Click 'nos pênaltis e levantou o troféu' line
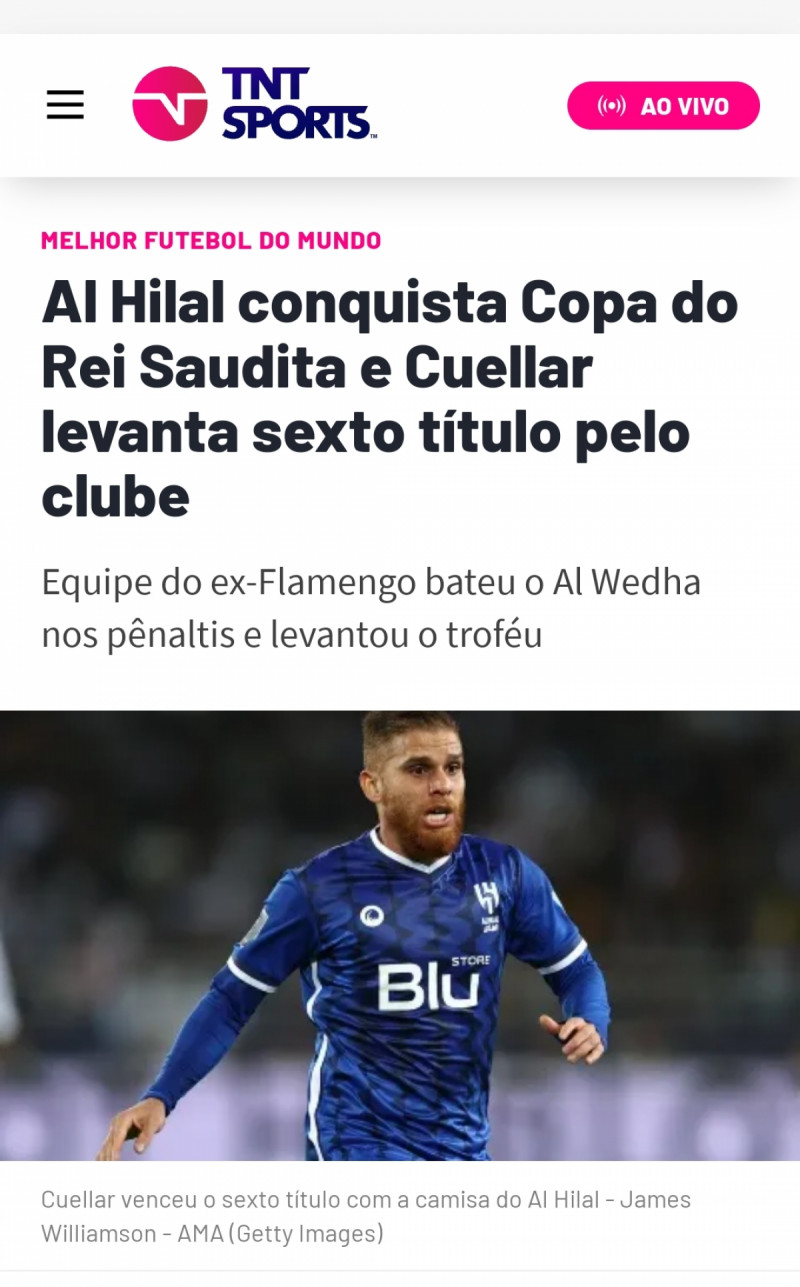The image size is (800, 1287). coord(291,635)
